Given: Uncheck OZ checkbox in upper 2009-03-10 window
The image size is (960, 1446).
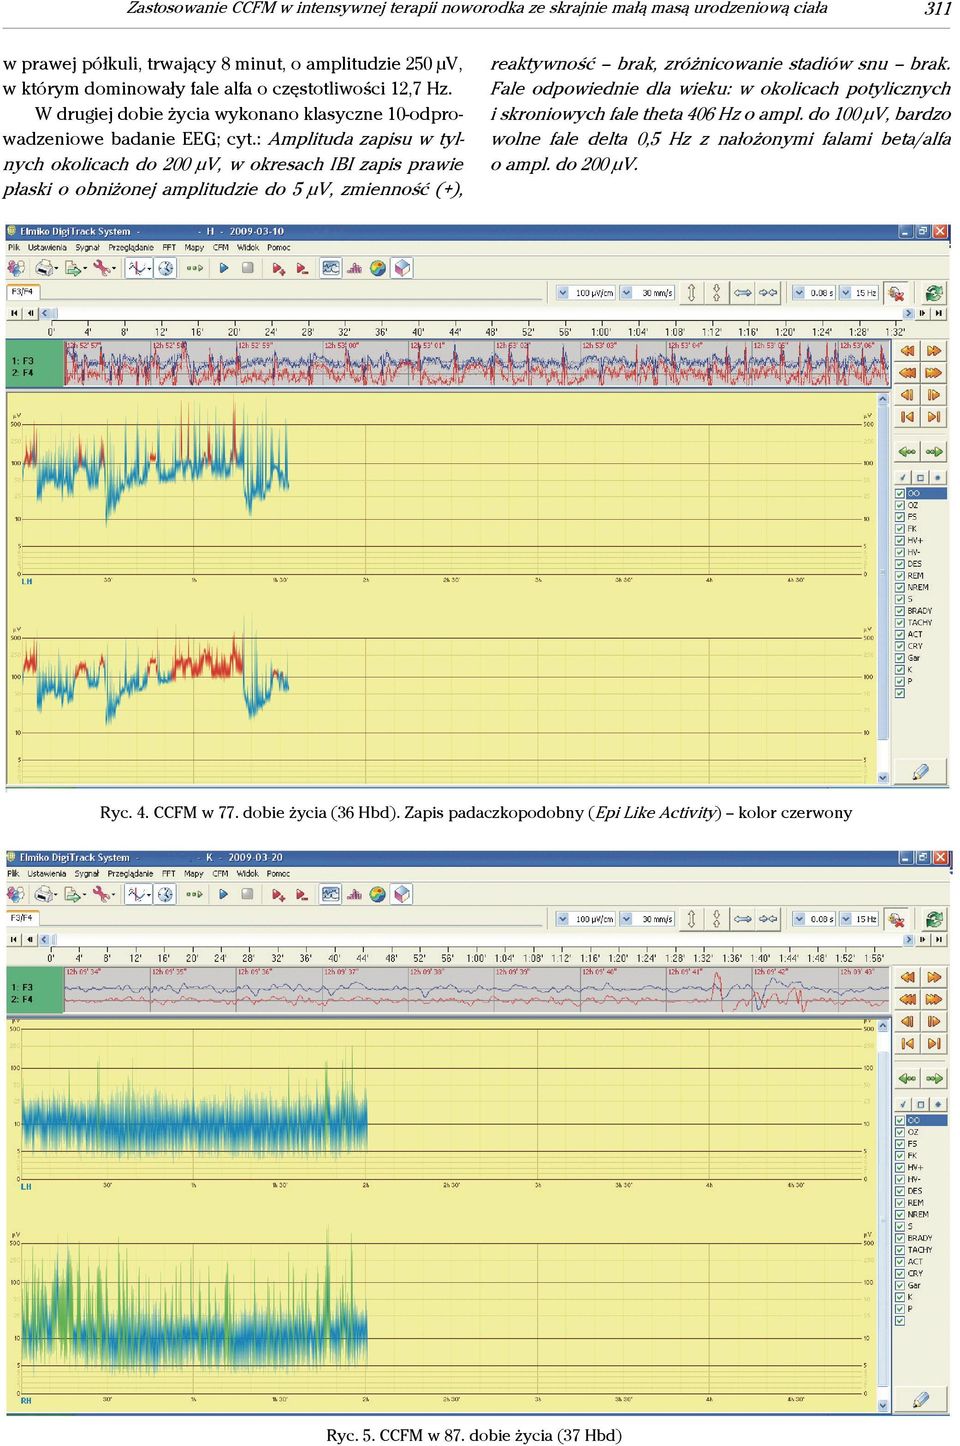Looking at the screenshot, I should click(x=900, y=505).
